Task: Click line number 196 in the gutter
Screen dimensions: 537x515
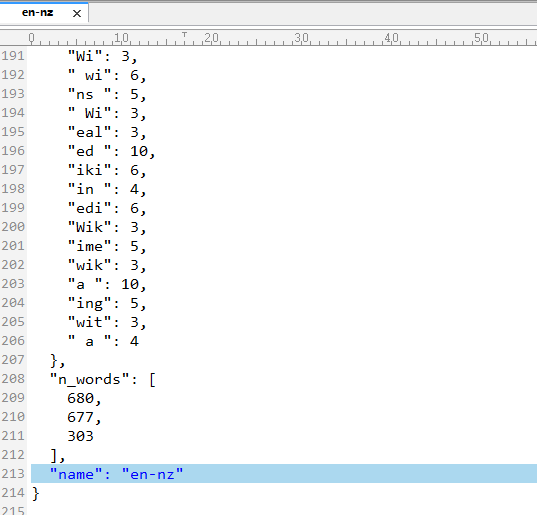Action: (x=13, y=151)
